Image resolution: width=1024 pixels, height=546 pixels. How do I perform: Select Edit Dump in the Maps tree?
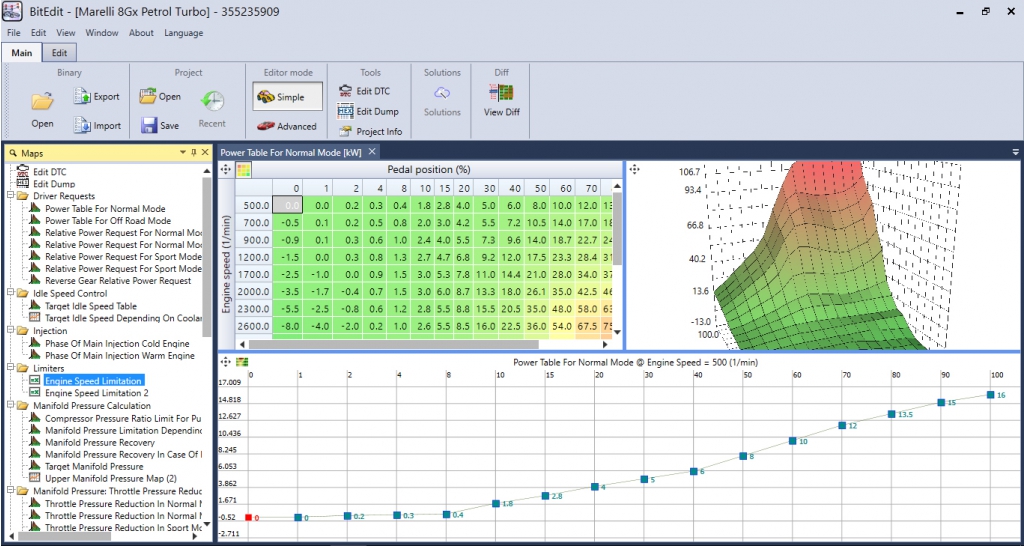coord(52,184)
